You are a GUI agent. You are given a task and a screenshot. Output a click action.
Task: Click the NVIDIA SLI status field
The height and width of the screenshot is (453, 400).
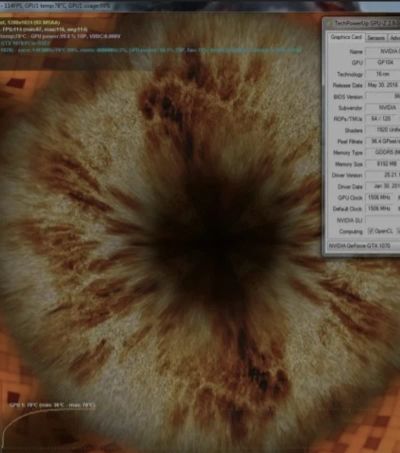[383, 220]
